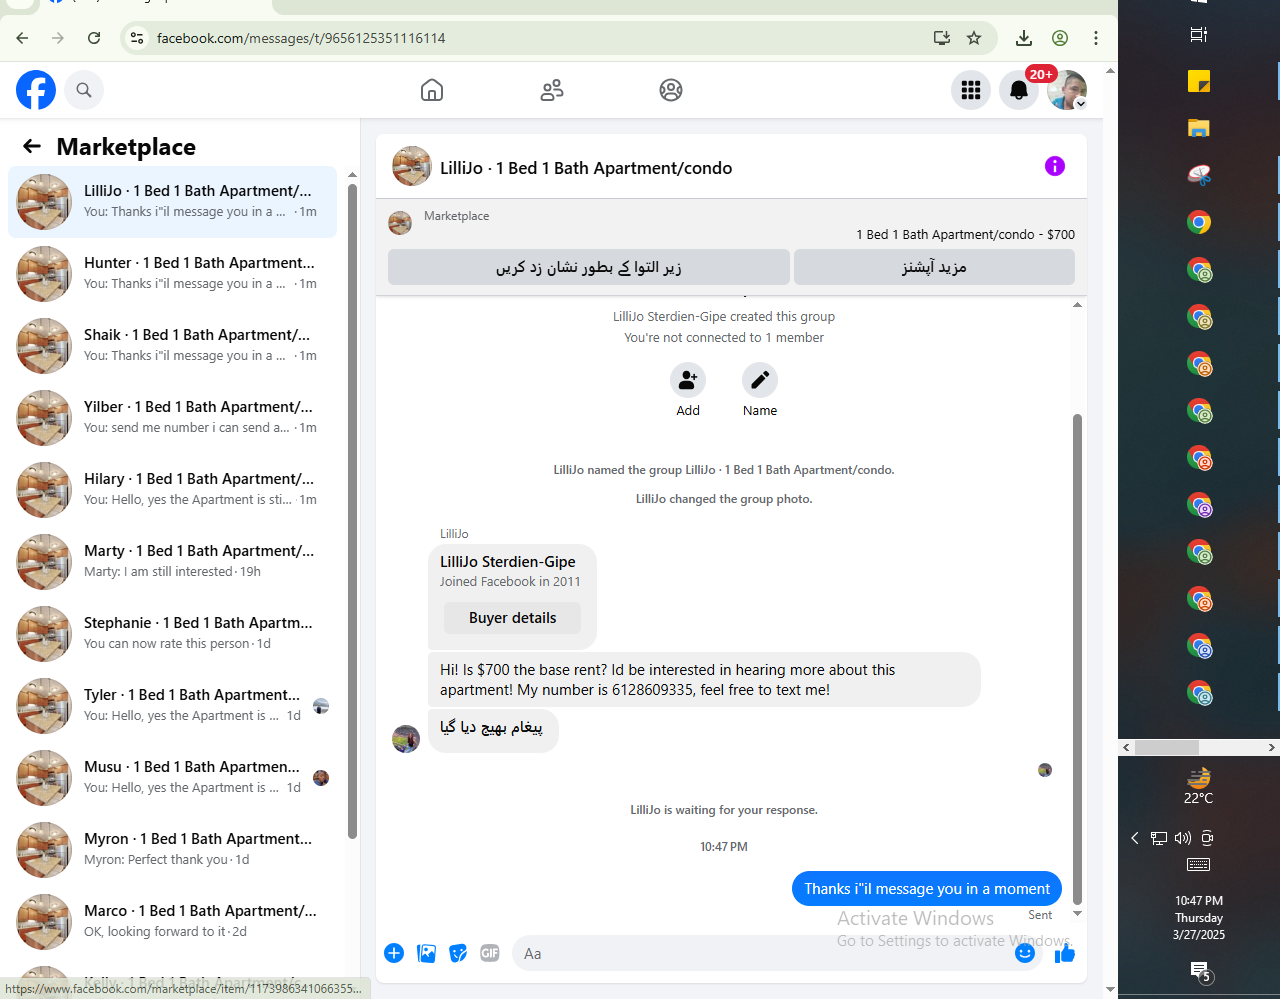Open the Musu conversation
Image resolution: width=1280 pixels, height=999 pixels.
[172, 778]
